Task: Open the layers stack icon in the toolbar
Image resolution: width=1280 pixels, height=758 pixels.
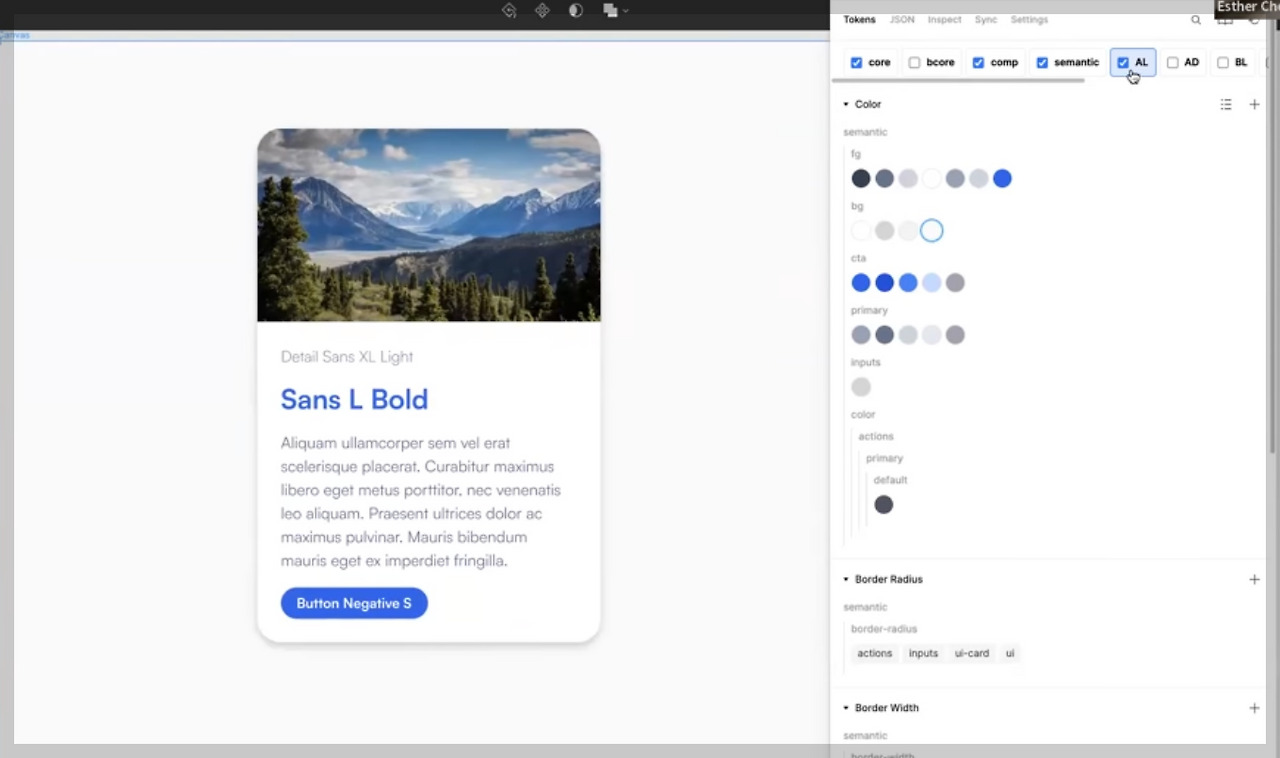Action: (611, 10)
